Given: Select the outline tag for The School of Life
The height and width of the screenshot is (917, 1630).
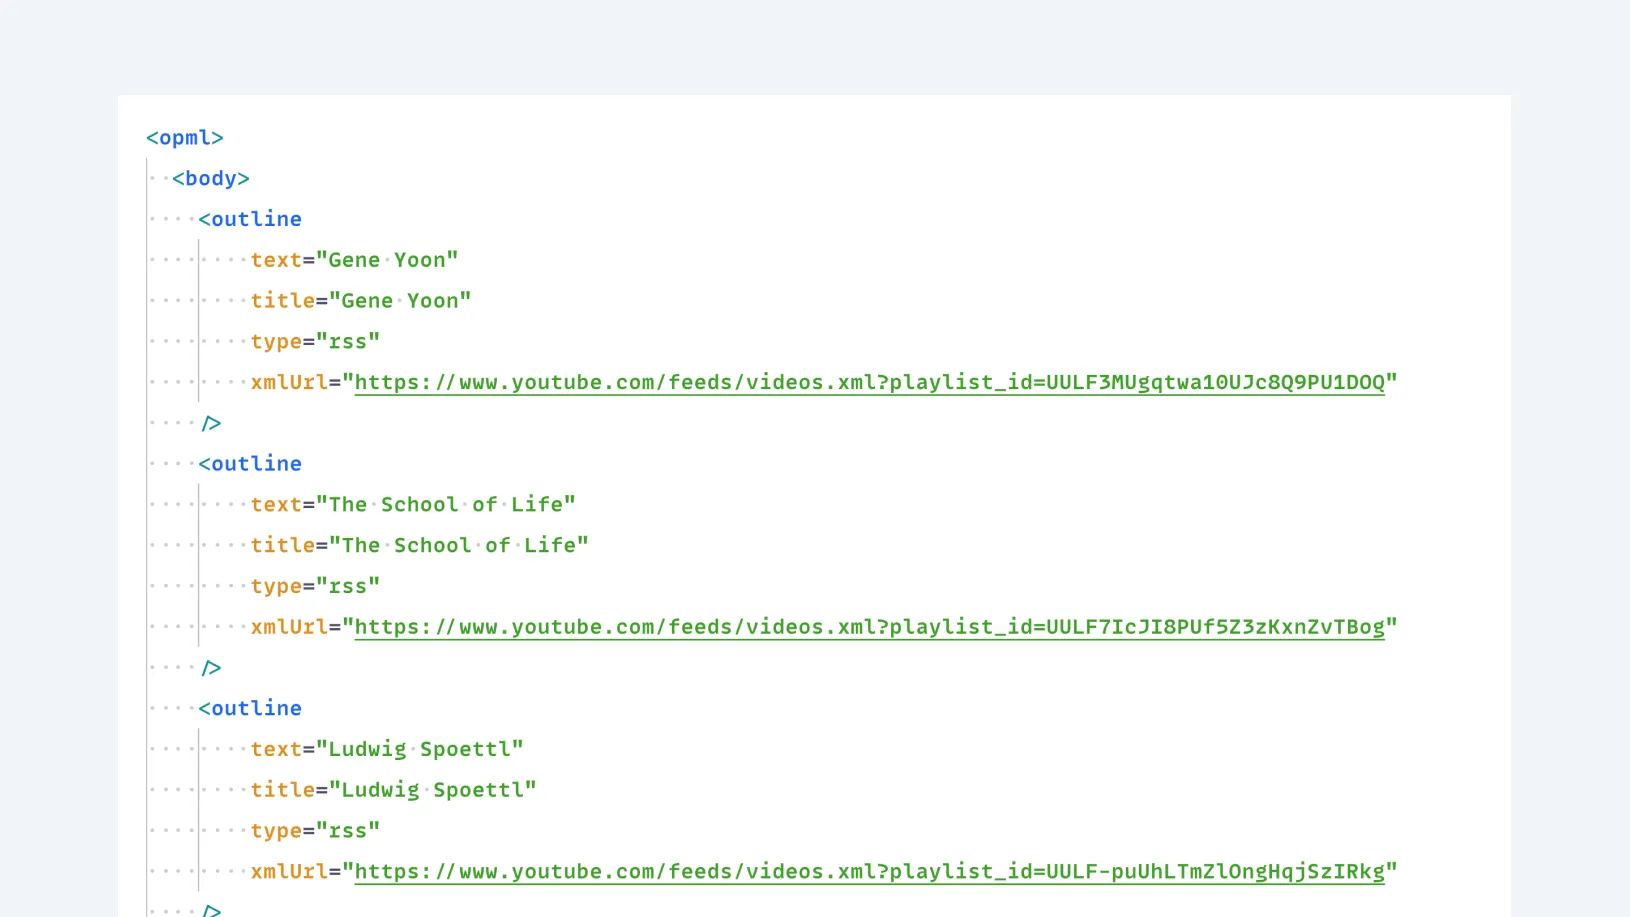Looking at the screenshot, I should coord(250,463).
